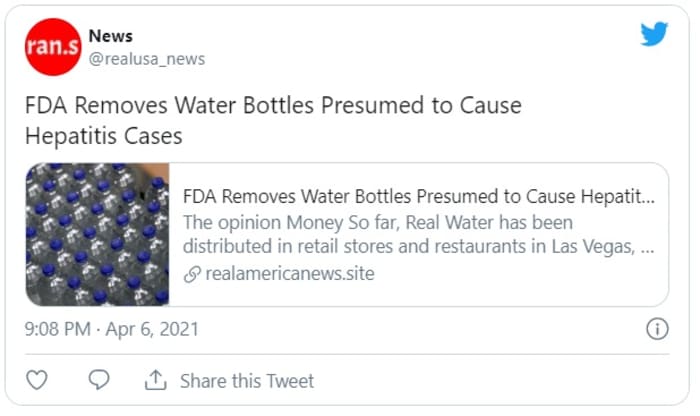Open the water bottles thumbnail image
Screen dimensions: 700x416
(97, 234)
